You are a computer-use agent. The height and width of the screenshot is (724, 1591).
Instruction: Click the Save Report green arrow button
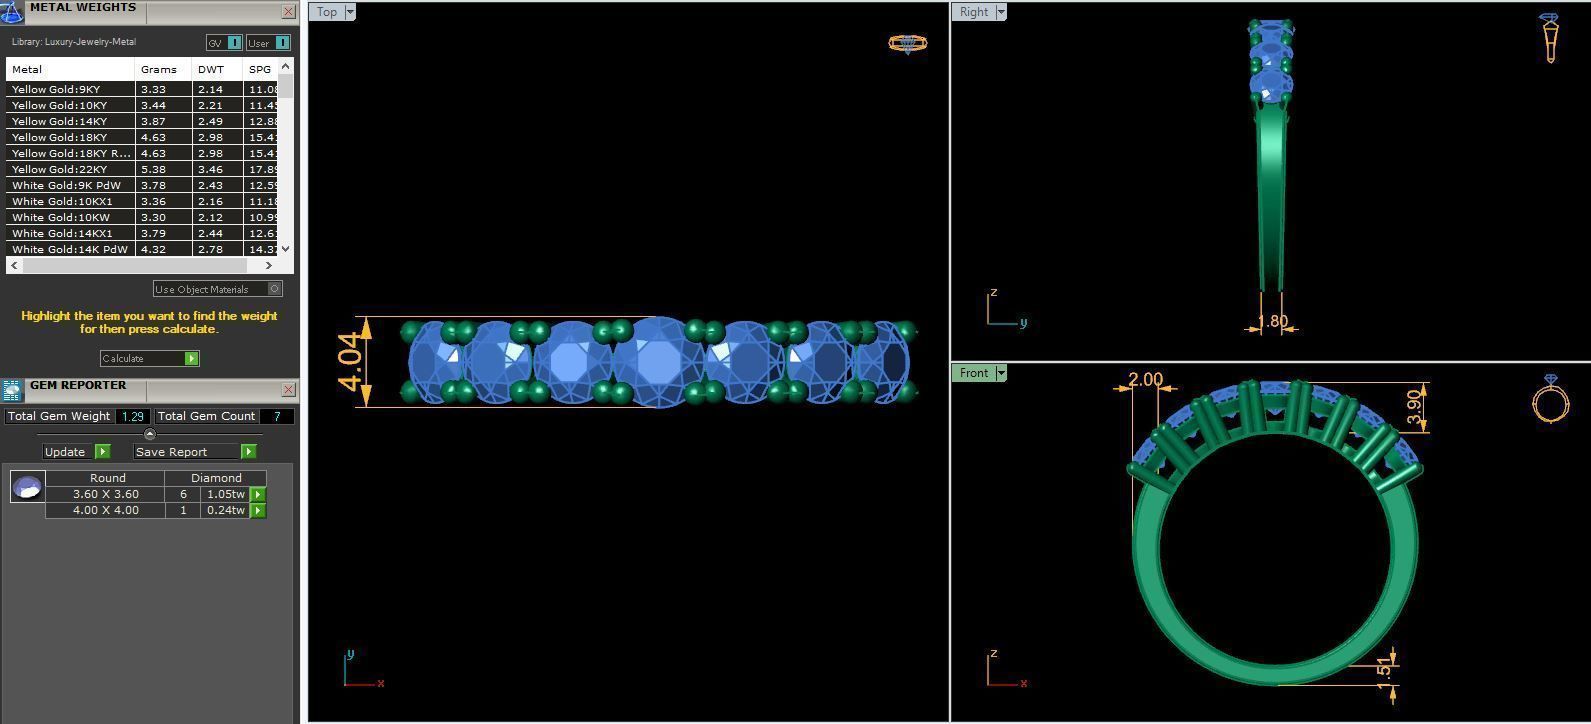(x=248, y=452)
